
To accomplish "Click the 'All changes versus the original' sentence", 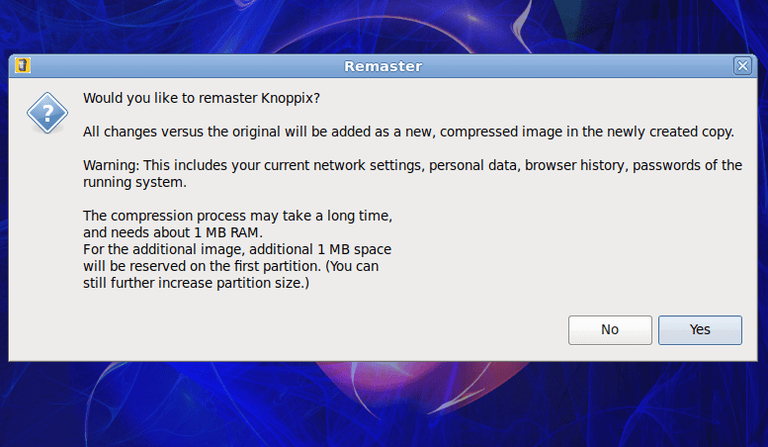I will tap(408, 132).
